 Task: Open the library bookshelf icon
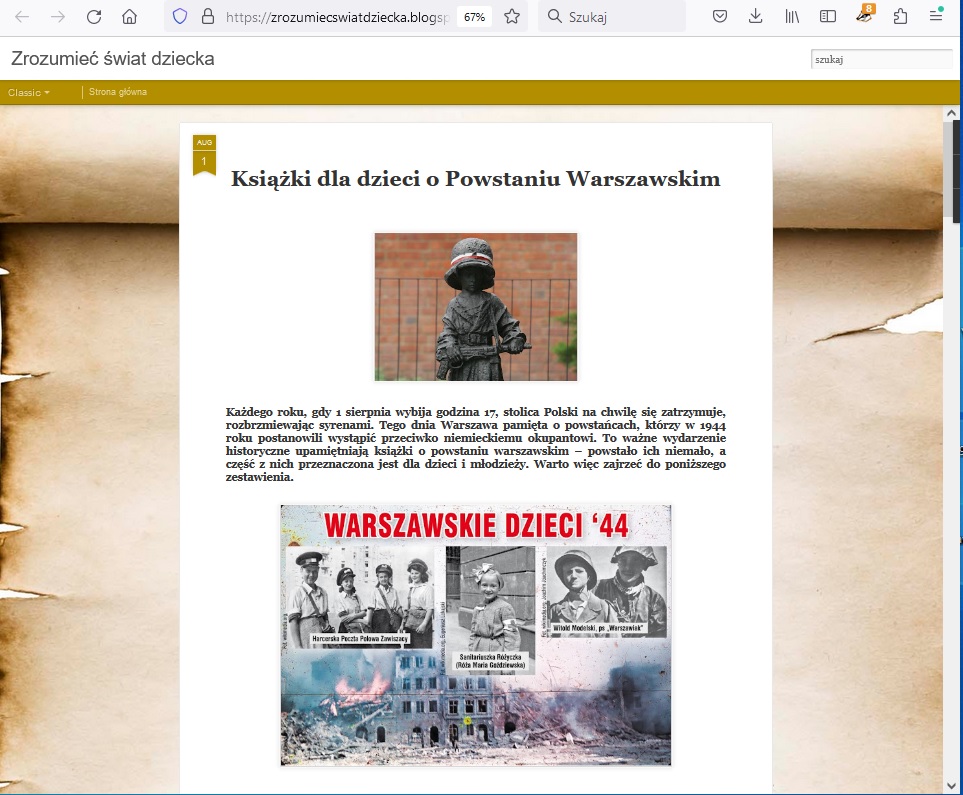pyautogui.click(x=792, y=17)
